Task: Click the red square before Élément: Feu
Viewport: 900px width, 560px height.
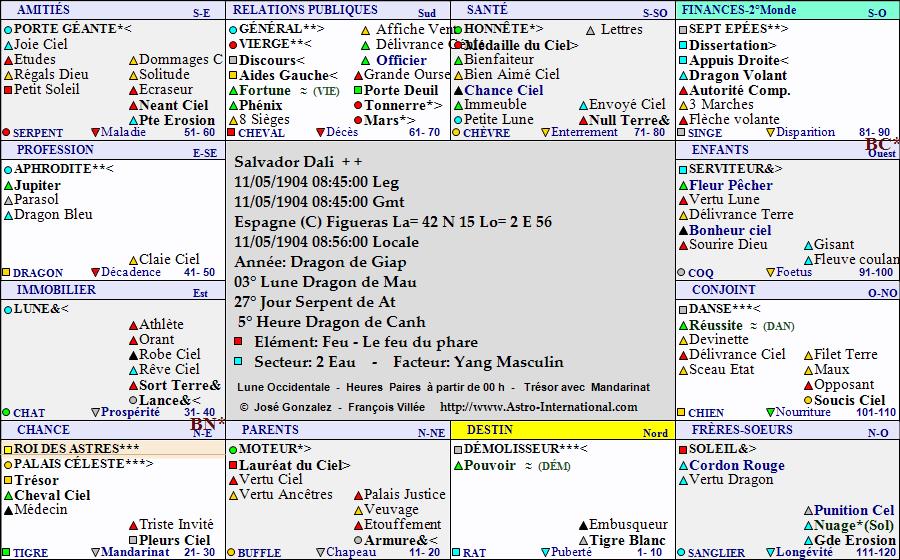Action: coord(238,342)
